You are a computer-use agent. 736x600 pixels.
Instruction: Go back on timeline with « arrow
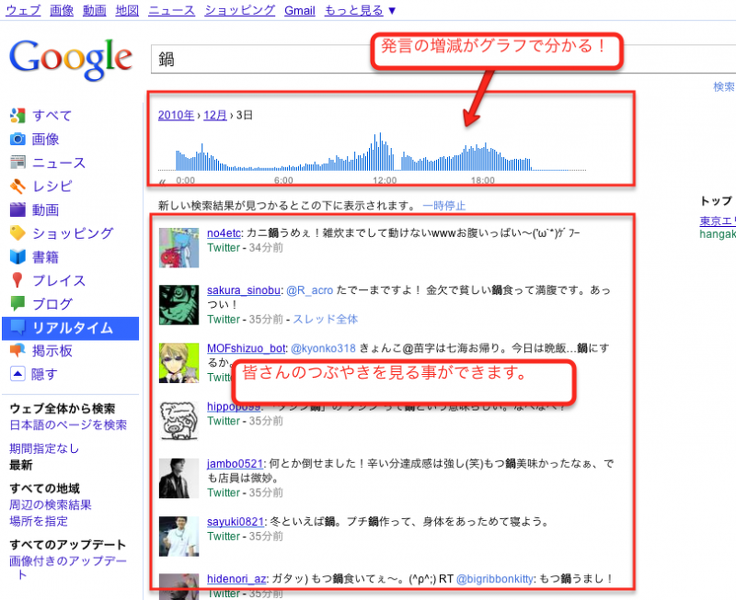(162, 181)
